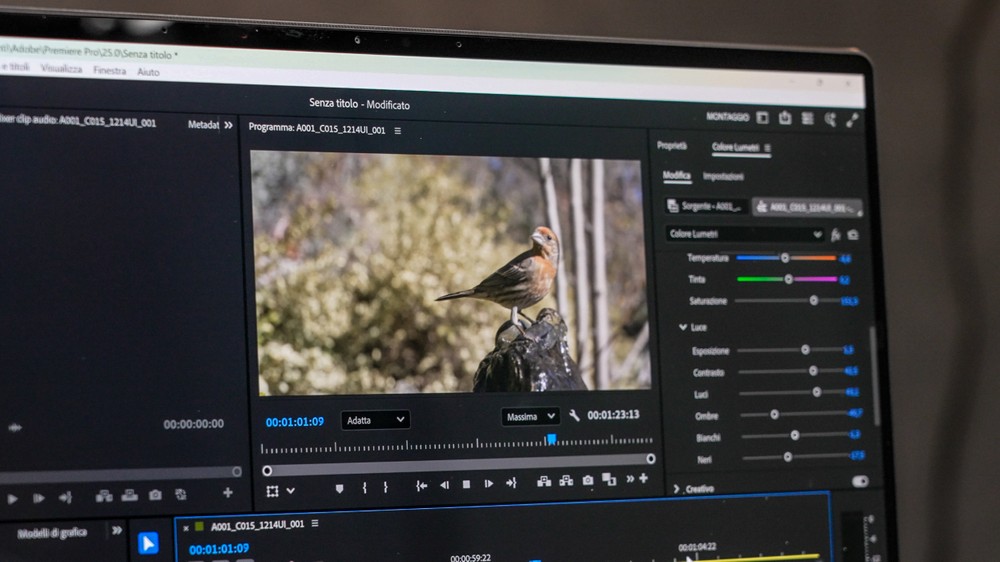Image resolution: width=1000 pixels, height=562 pixels.
Task: Stop playback in the Program monitor
Action: pyautogui.click(x=466, y=485)
